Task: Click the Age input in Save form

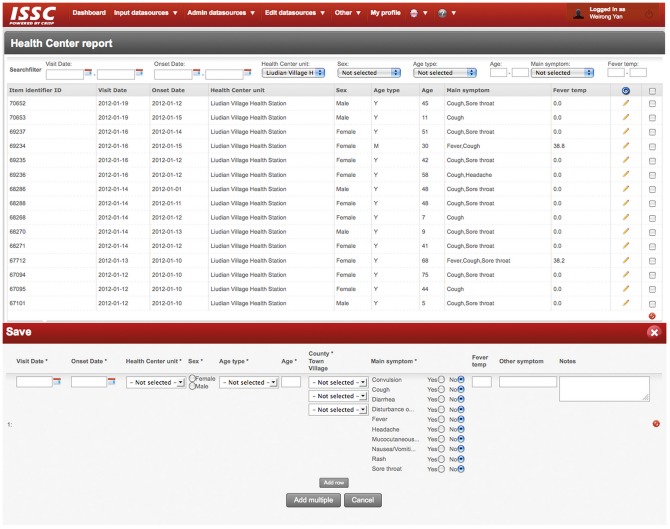Action: (x=291, y=382)
